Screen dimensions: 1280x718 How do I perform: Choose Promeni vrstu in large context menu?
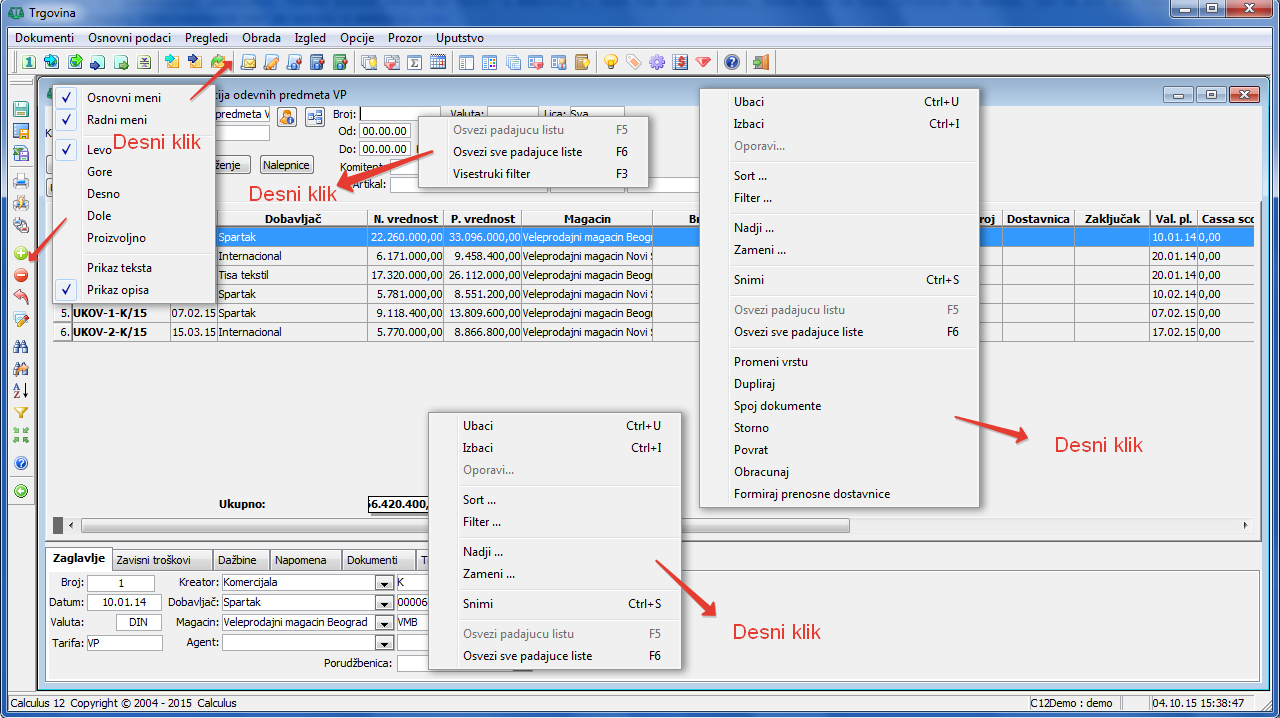click(839, 362)
